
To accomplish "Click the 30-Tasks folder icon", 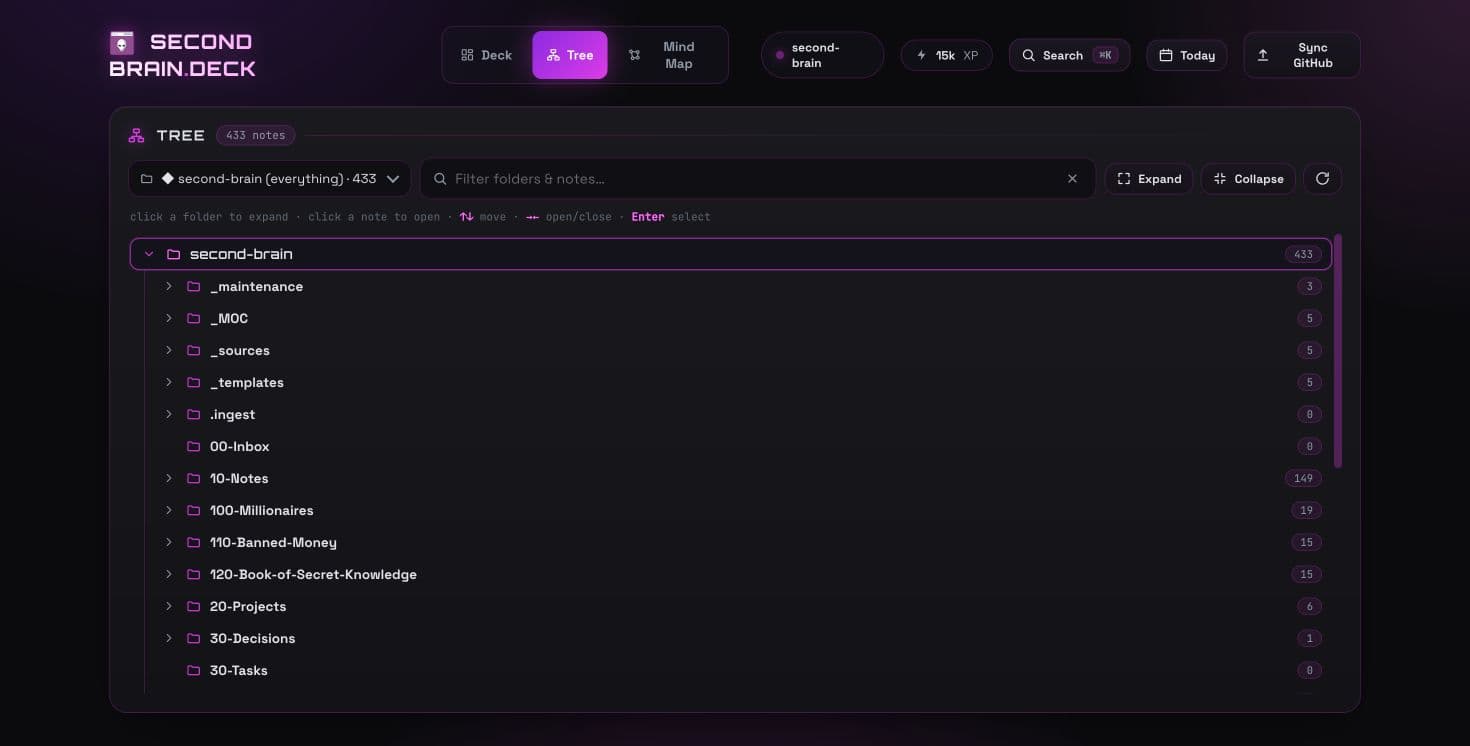I will point(194,670).
